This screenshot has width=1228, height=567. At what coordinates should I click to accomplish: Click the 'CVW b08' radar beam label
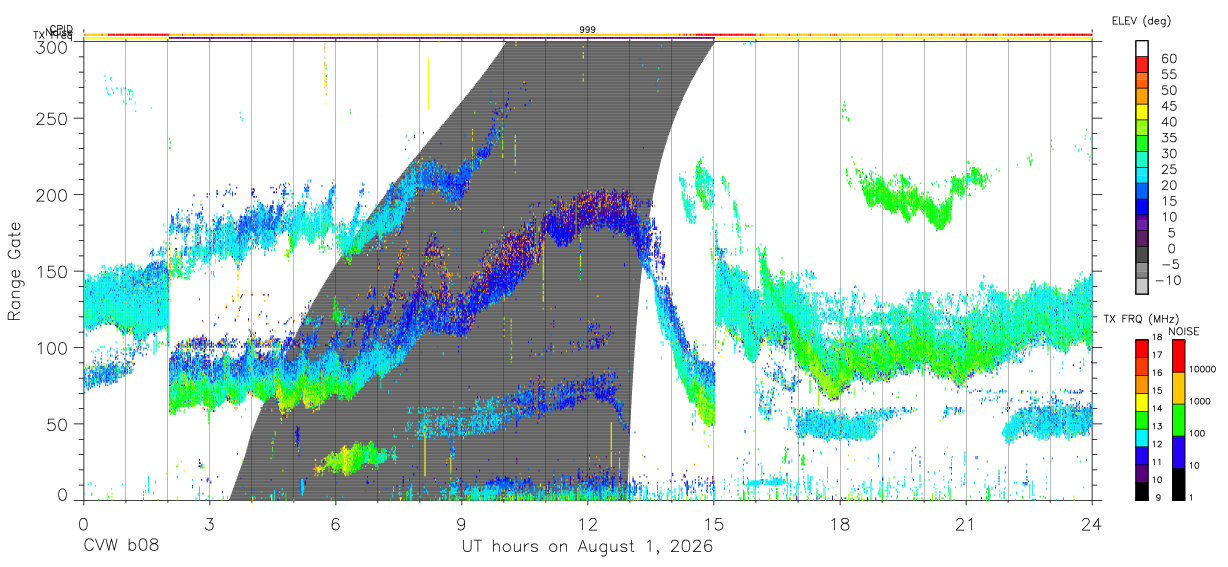point(120,547)
